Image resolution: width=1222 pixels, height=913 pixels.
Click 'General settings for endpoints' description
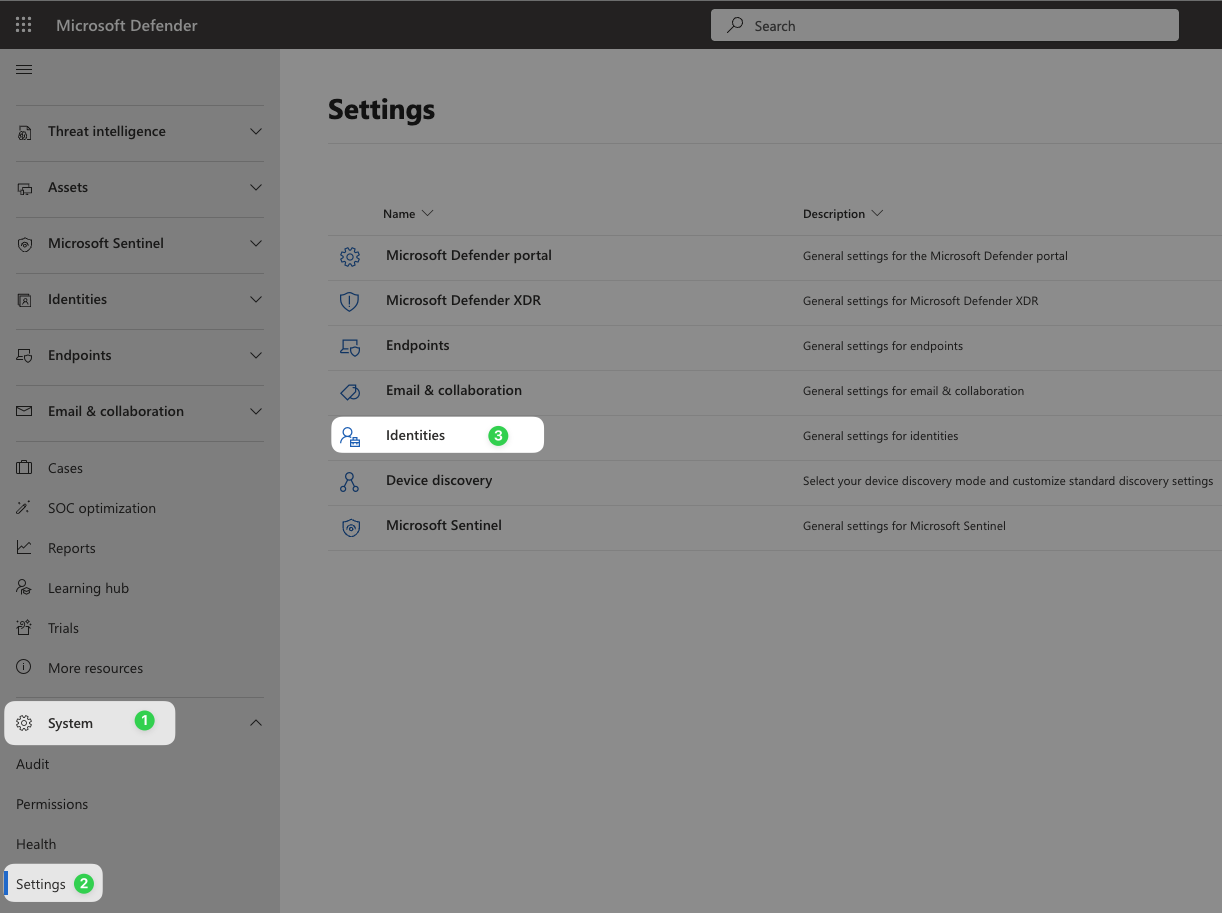pos(883,346)
